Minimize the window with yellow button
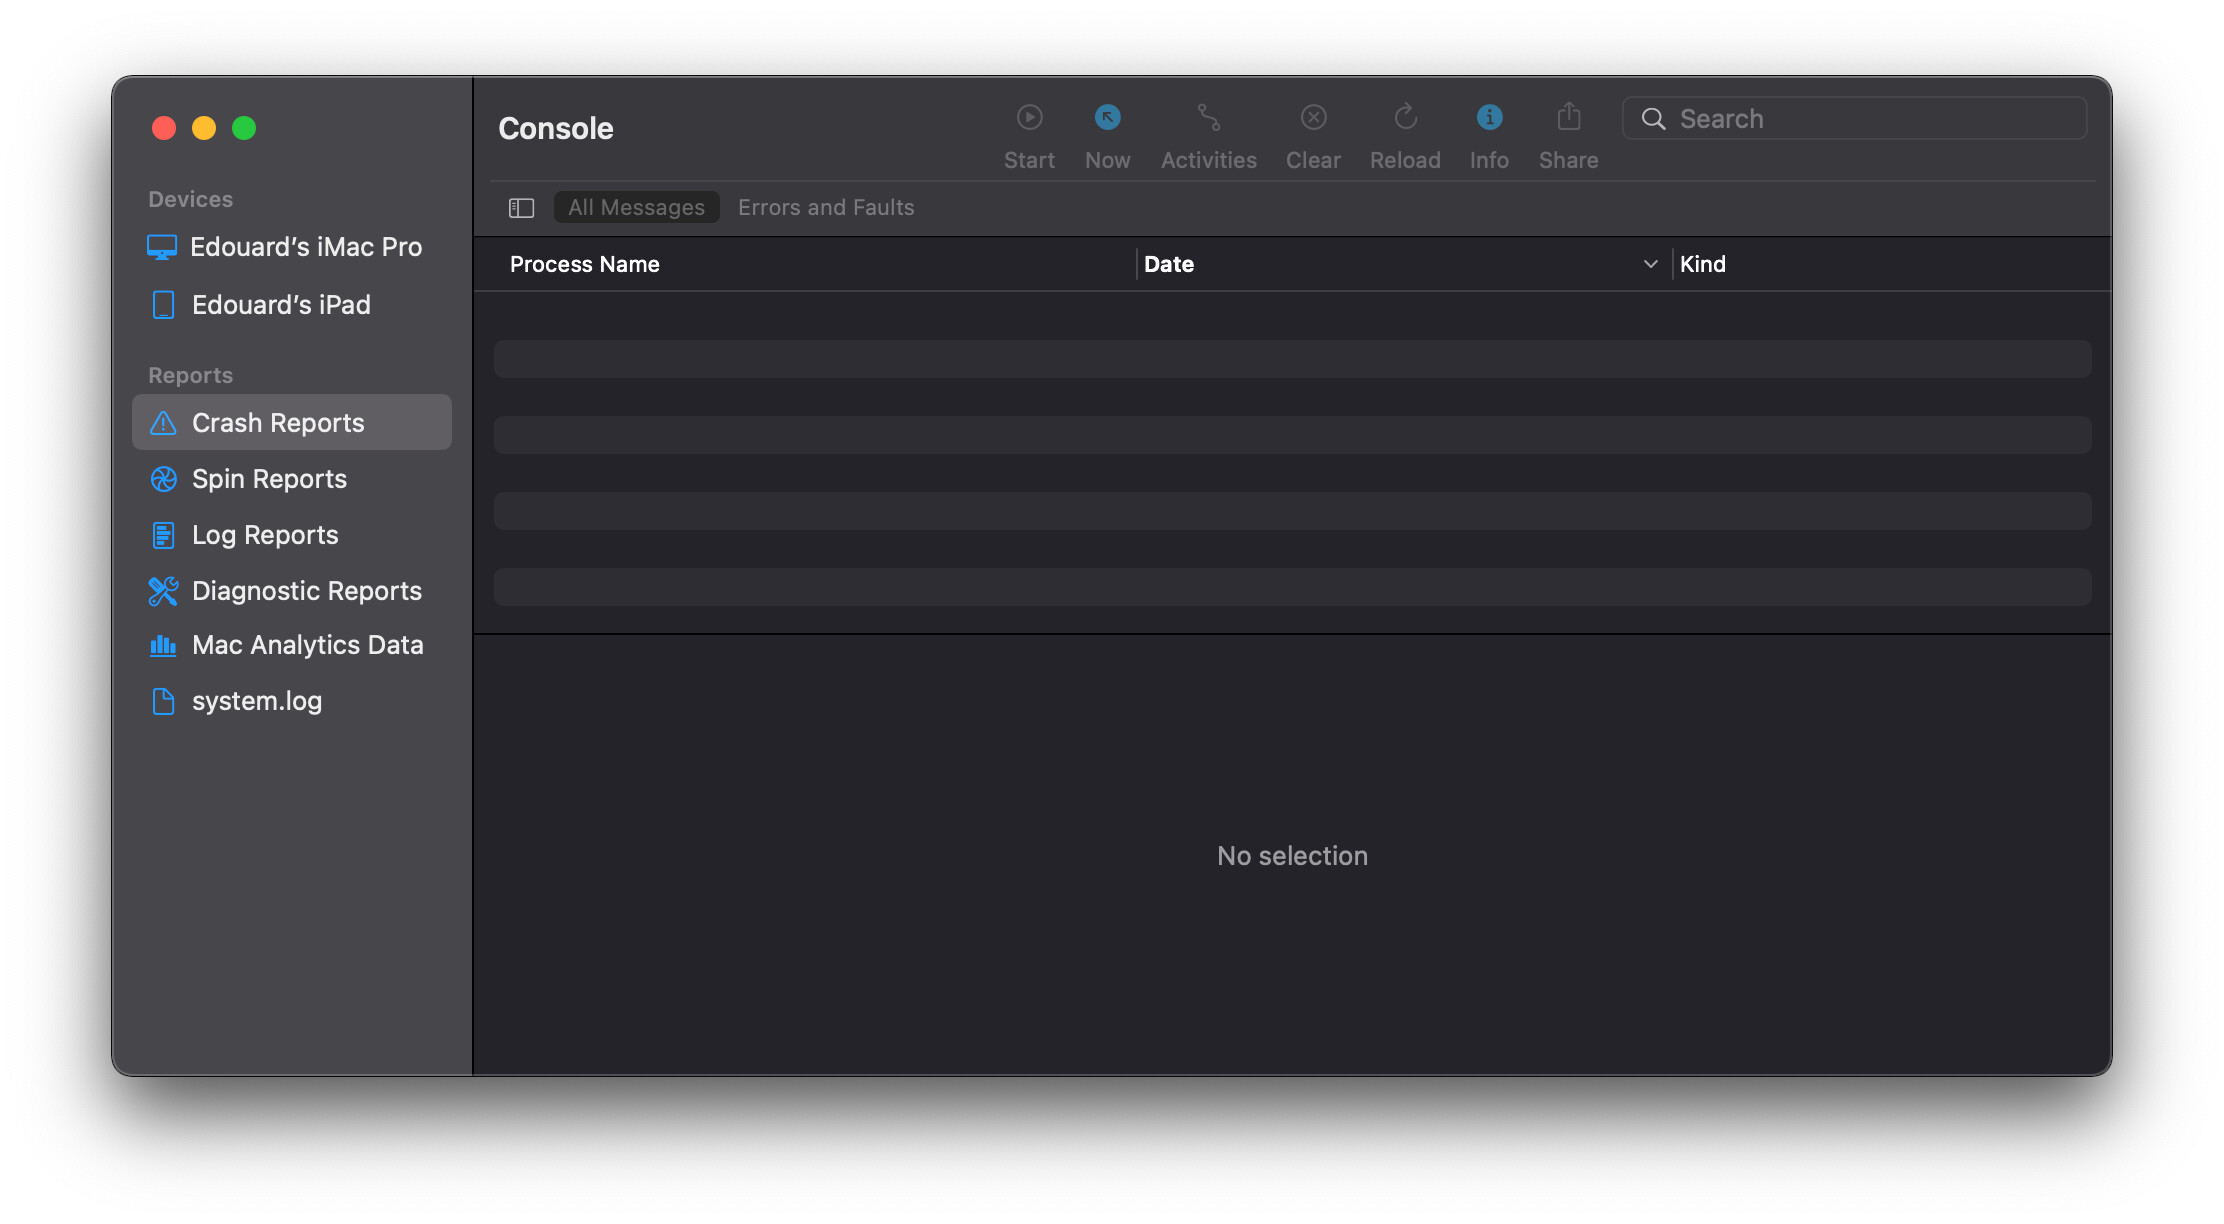Image resolution: width=2224 pixels, height=1224 pixels. tap(204, 128)
